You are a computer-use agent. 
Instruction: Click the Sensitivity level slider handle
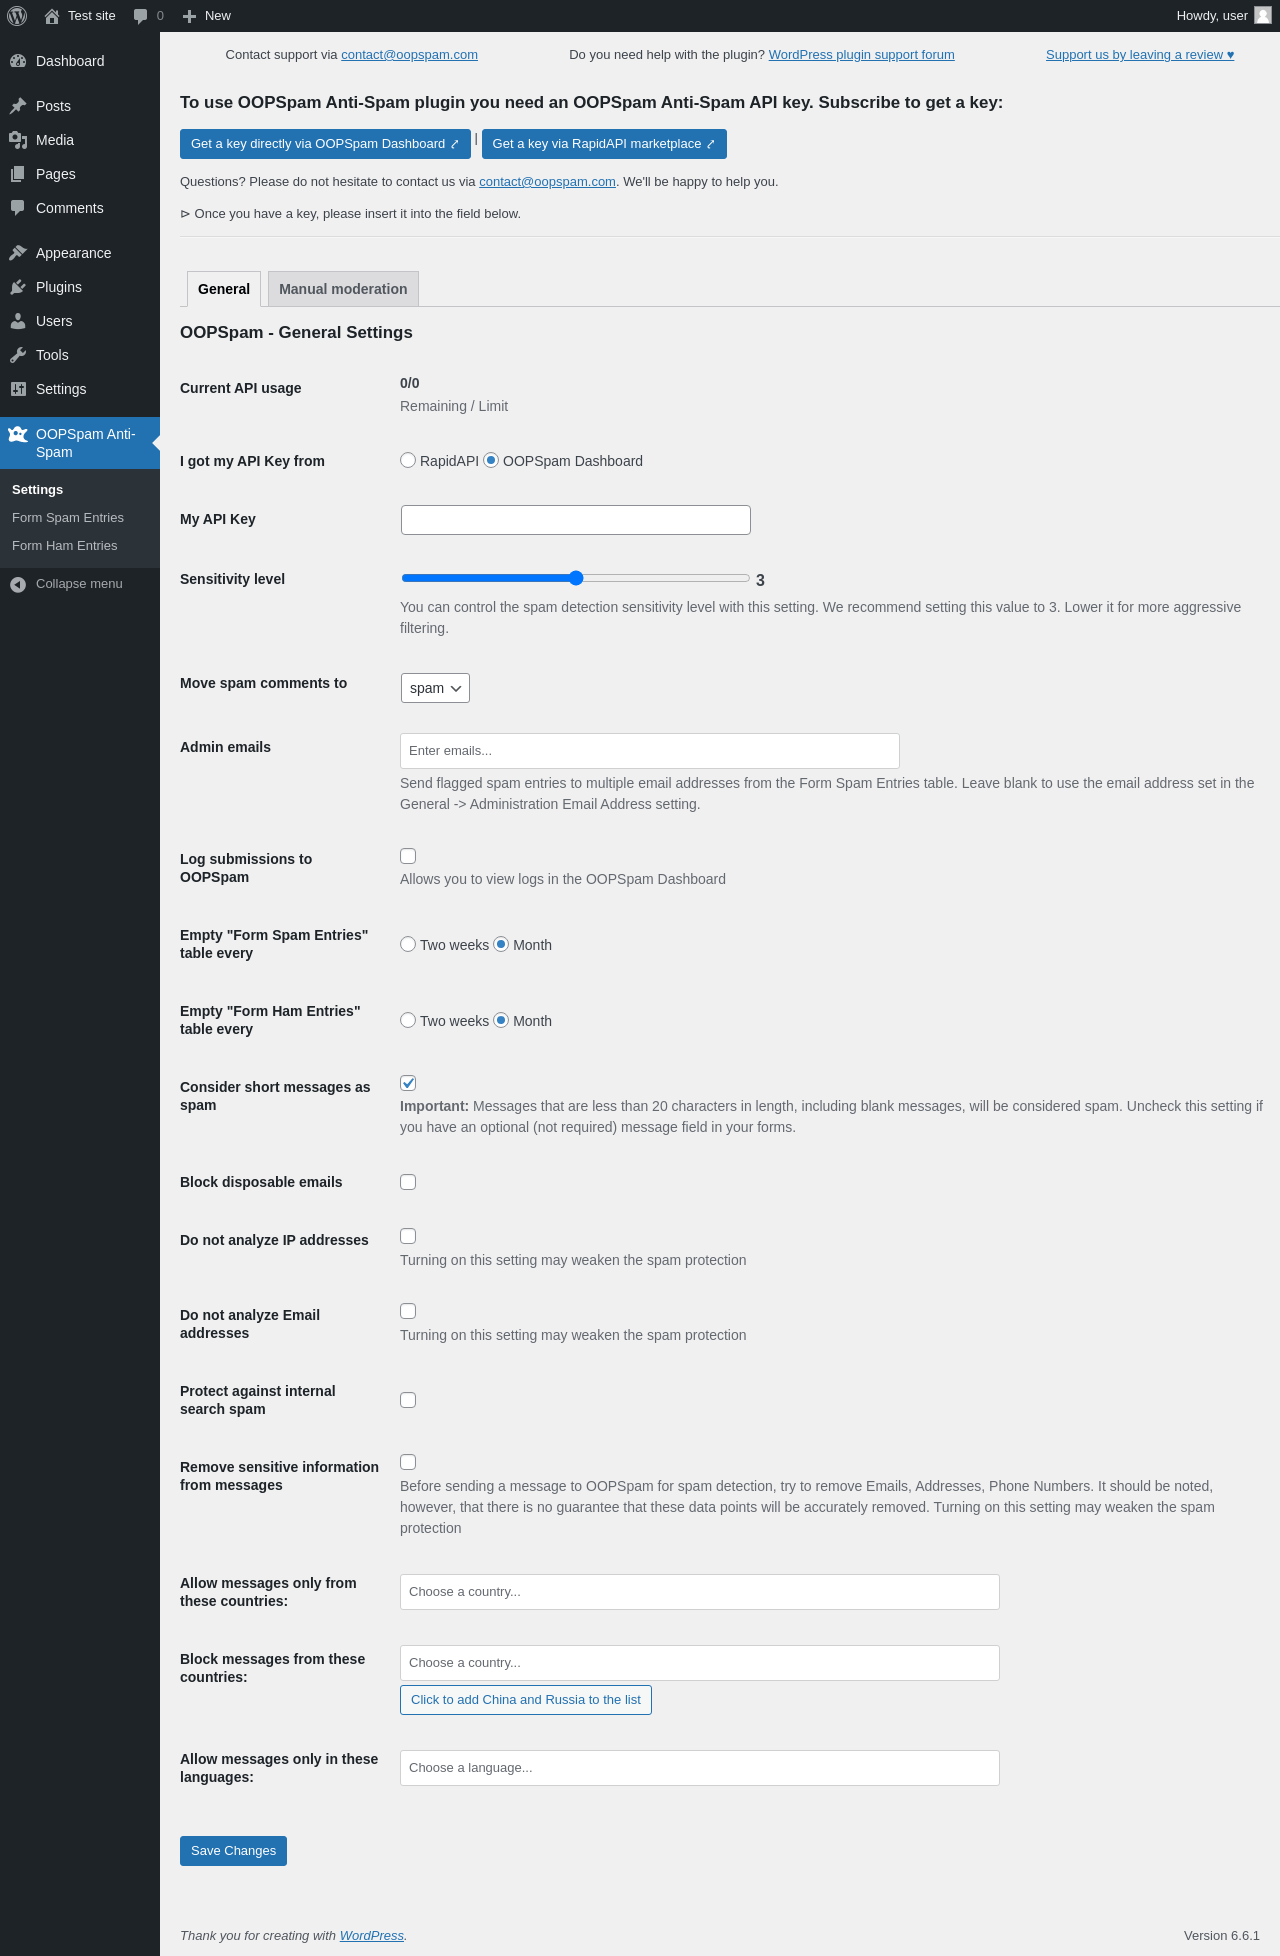576,578
